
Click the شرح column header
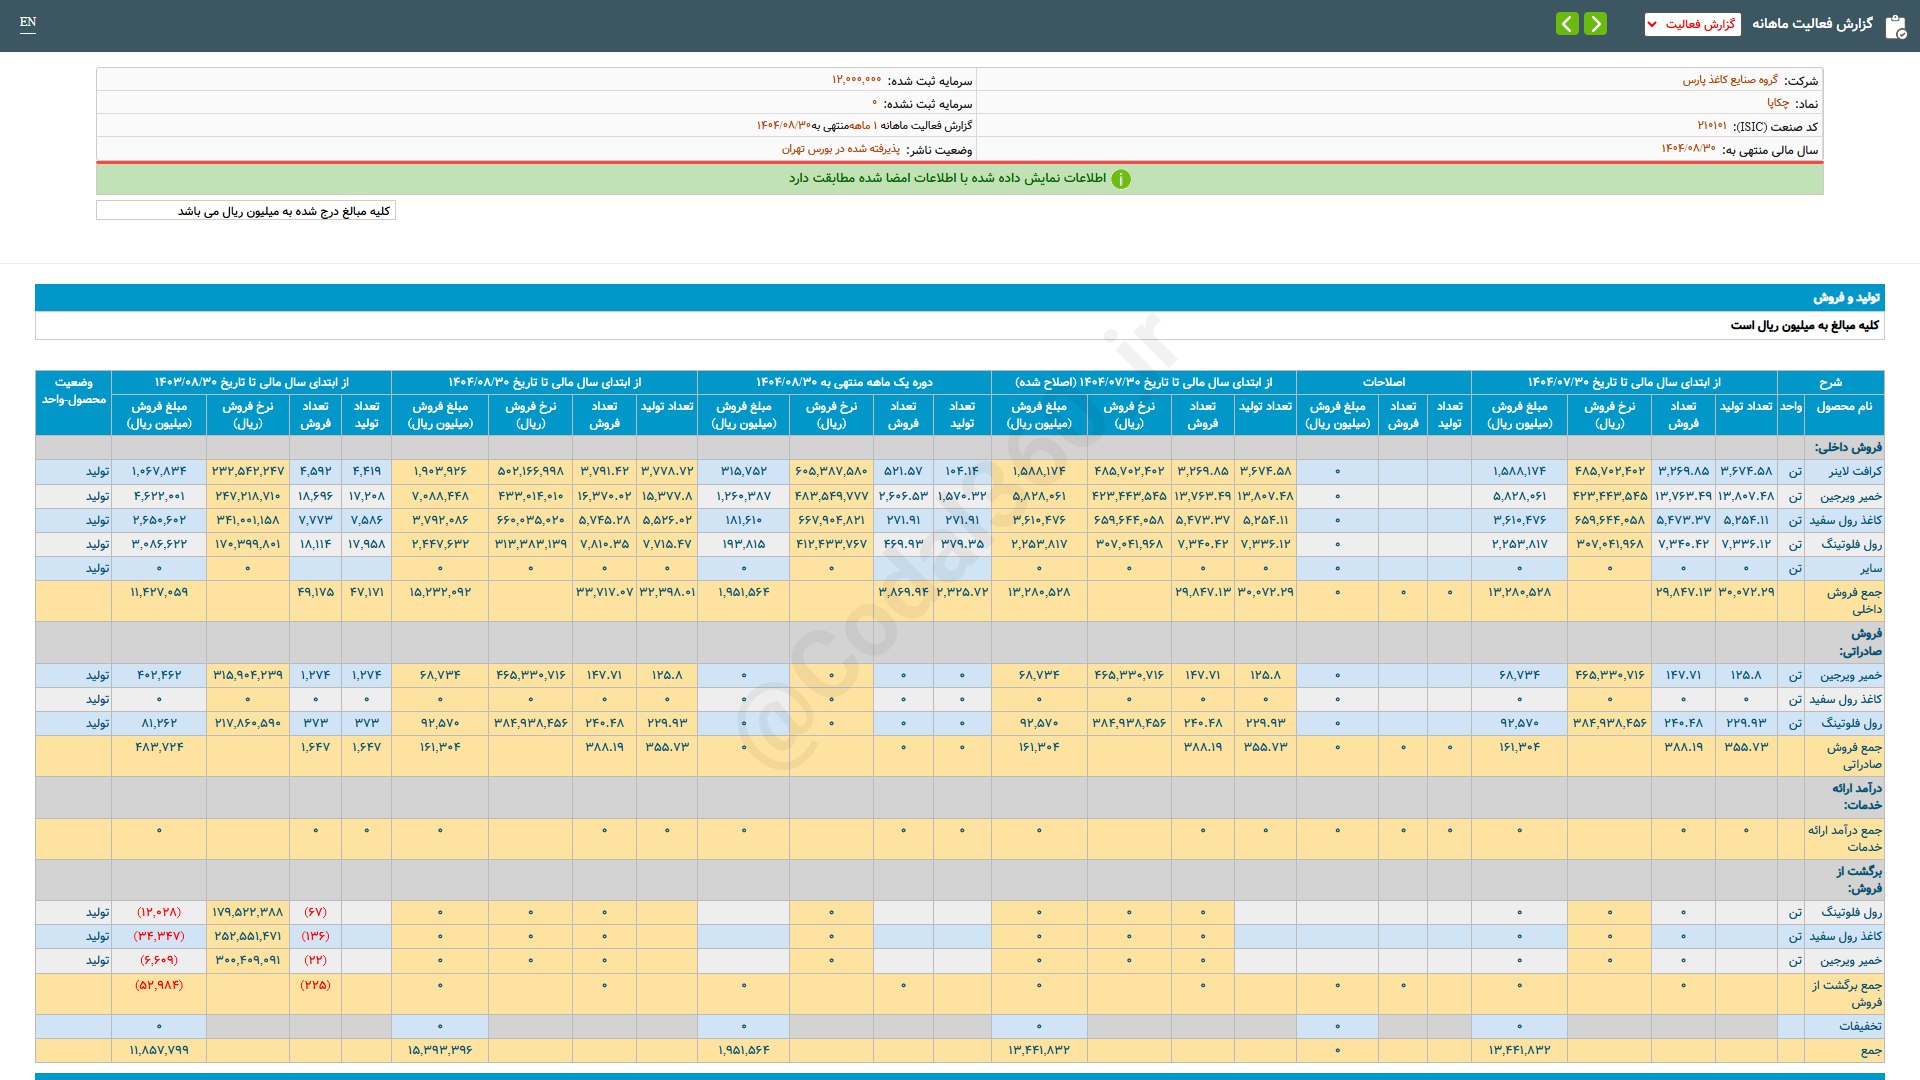pos(1830,382)
